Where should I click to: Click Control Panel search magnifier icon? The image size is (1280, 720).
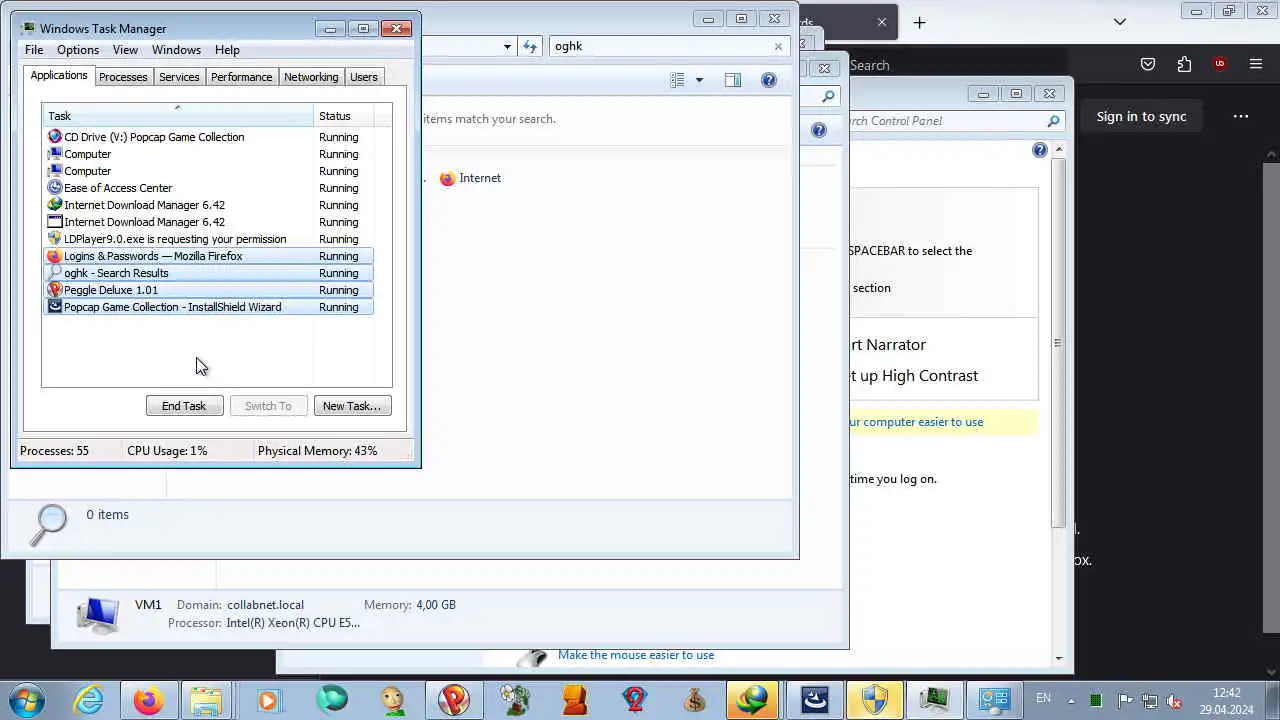point(1053,121)
